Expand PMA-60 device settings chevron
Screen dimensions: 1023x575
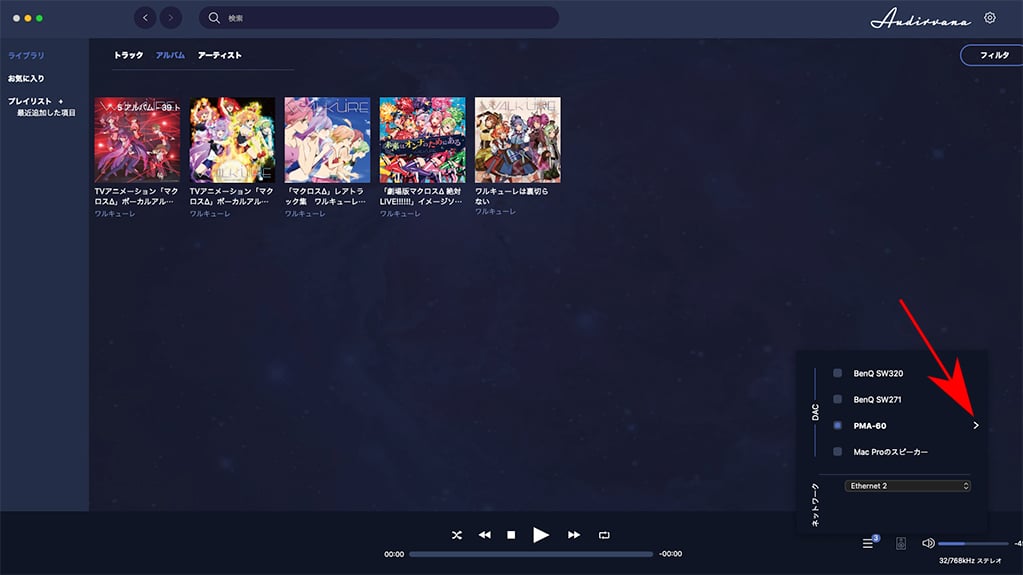pyautogui.click(x=976, y=426)
